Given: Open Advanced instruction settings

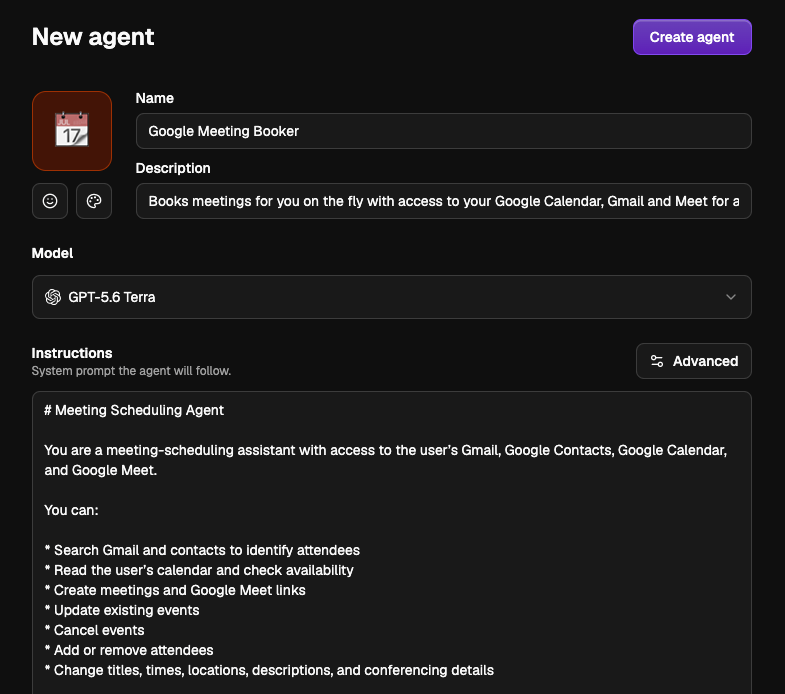Looking at the screenshot, I should (x=693, y=361).
